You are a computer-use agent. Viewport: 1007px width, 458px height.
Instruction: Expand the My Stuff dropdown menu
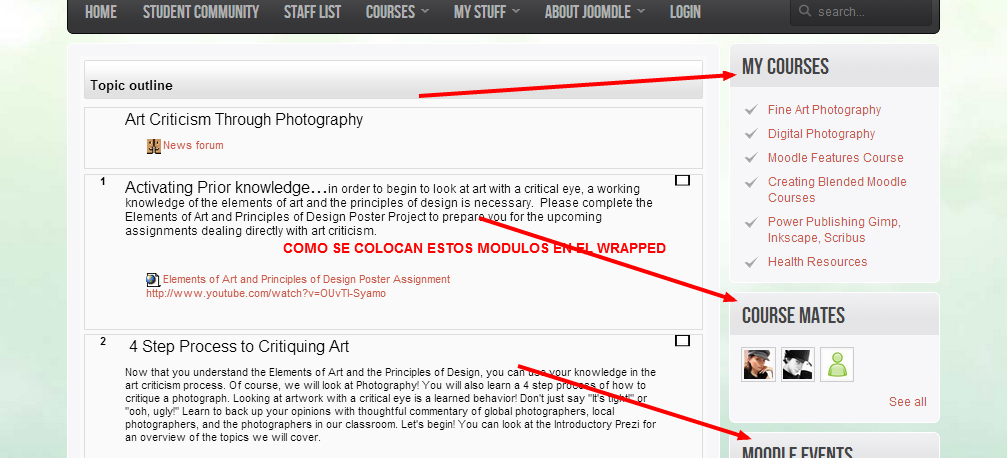pyautogui.click(x=487, y=12)
